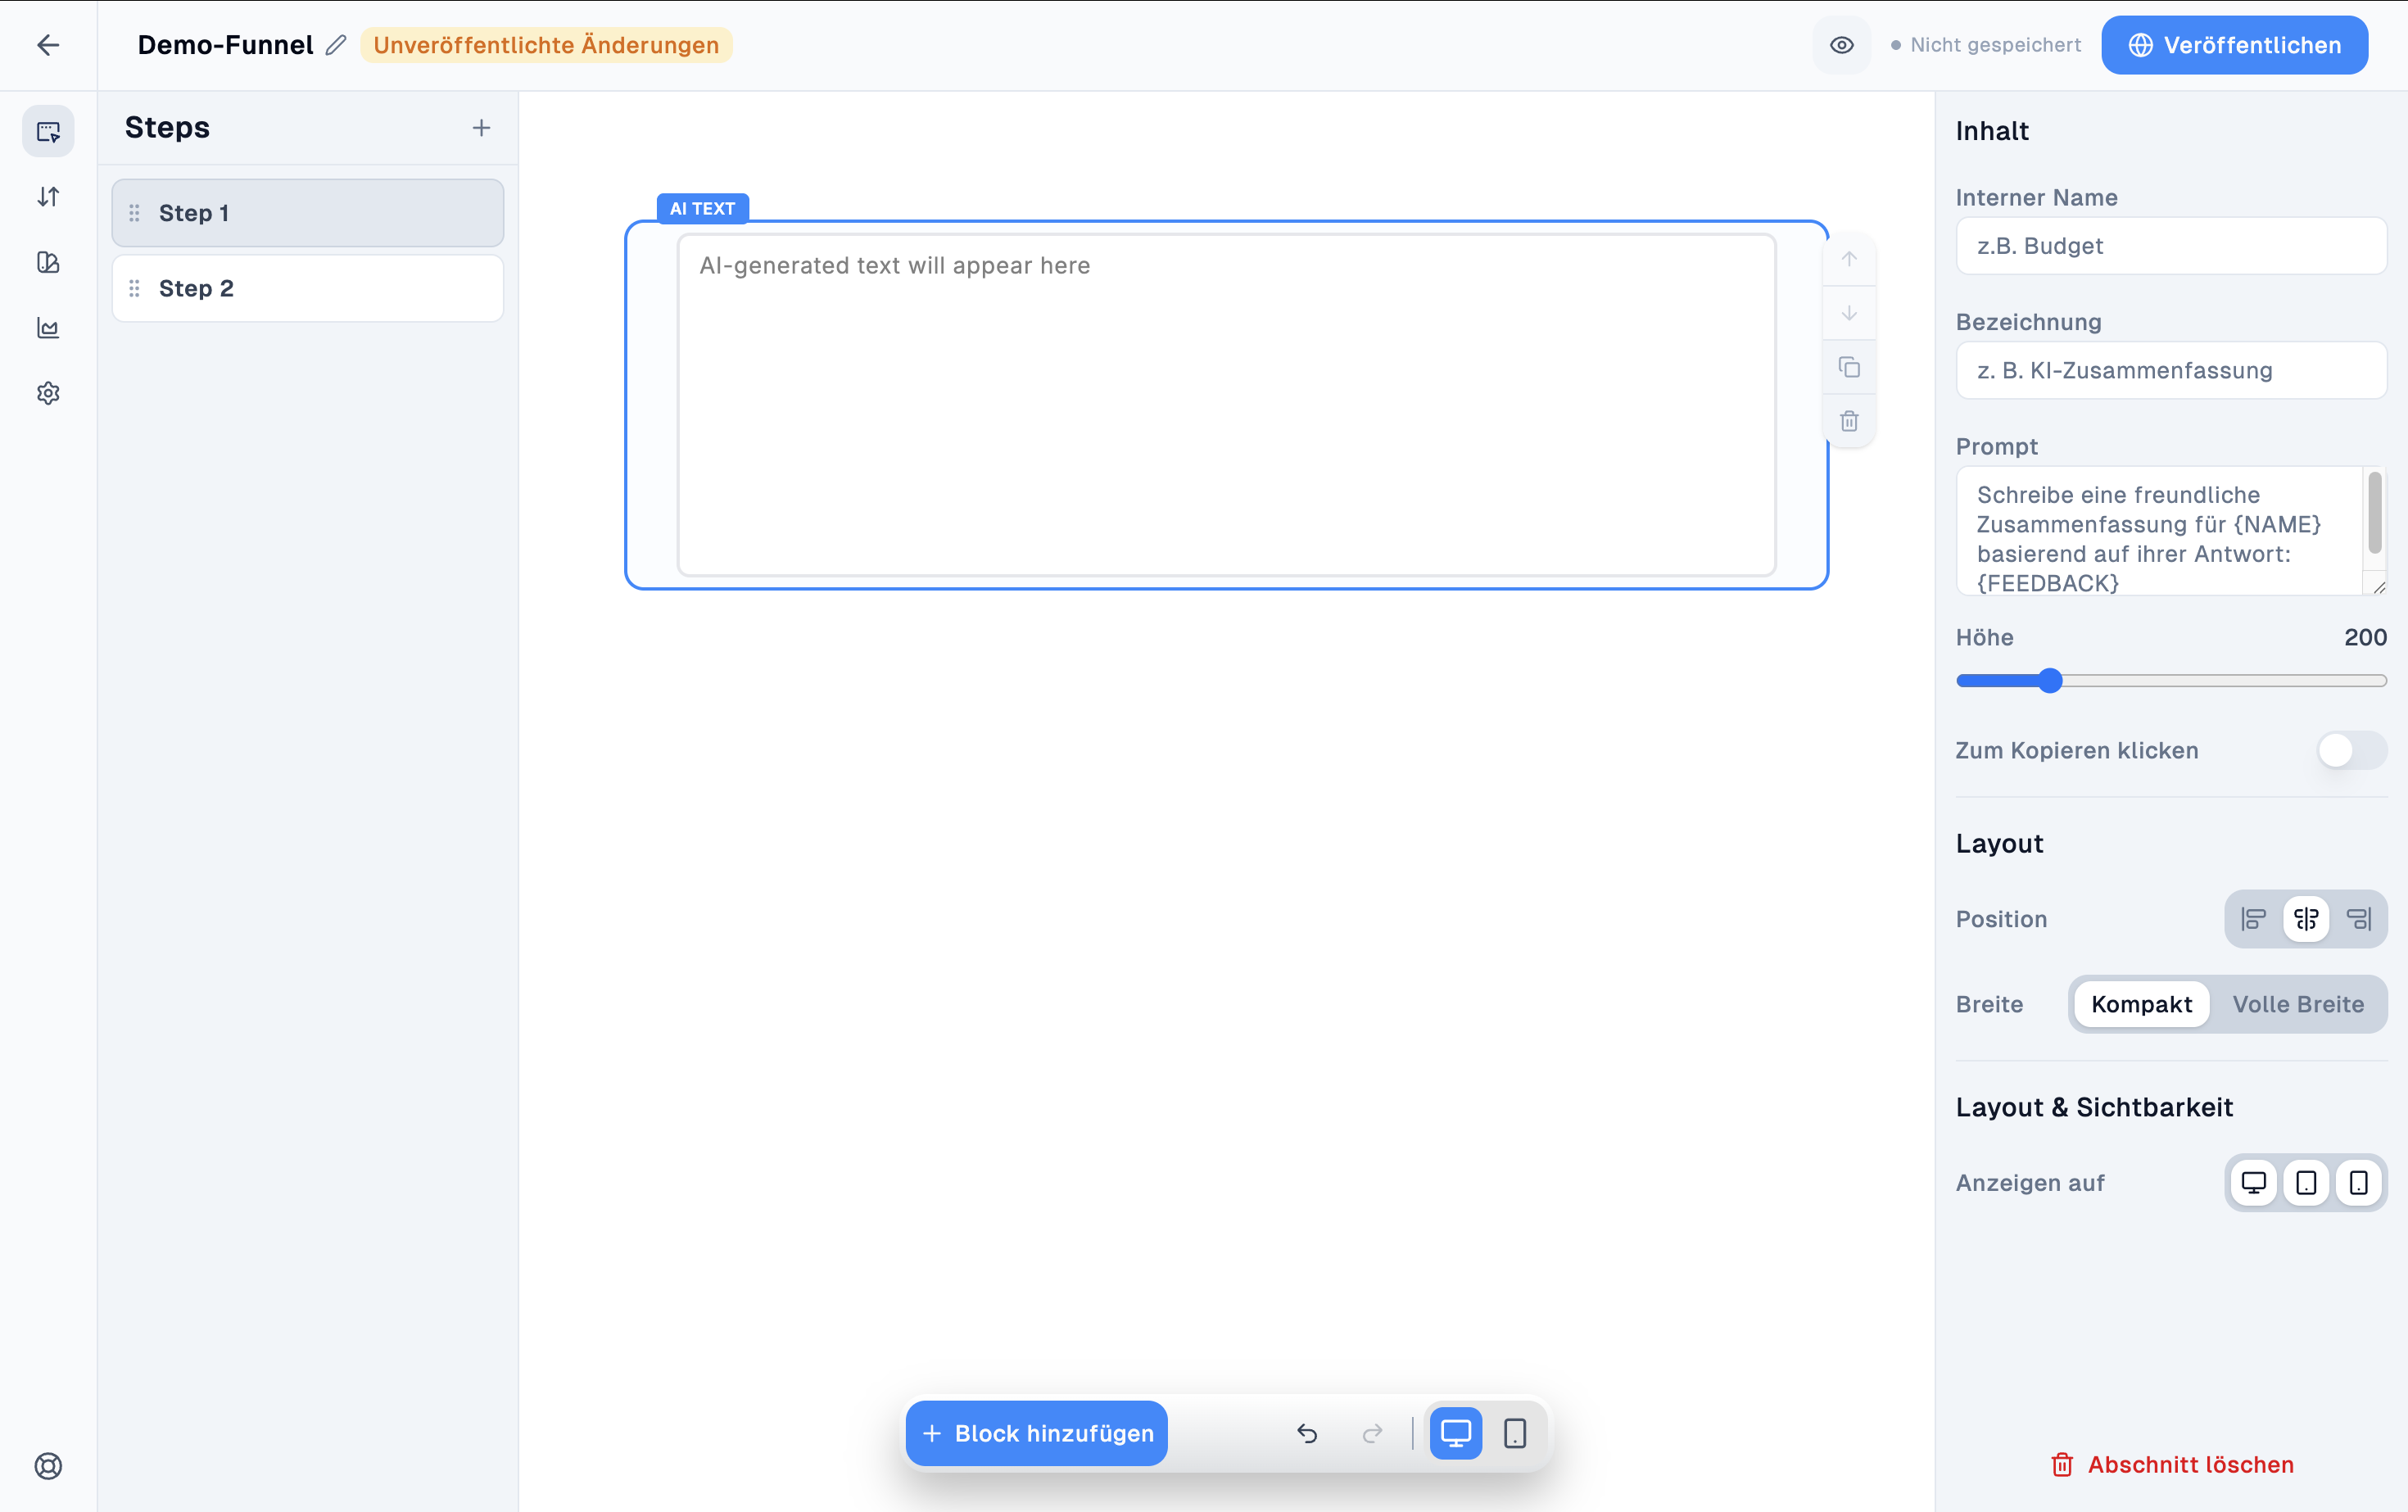Open the settings gear sidebar icon
Screen dimensions: 2408x1512
click(x=48, y=393)
